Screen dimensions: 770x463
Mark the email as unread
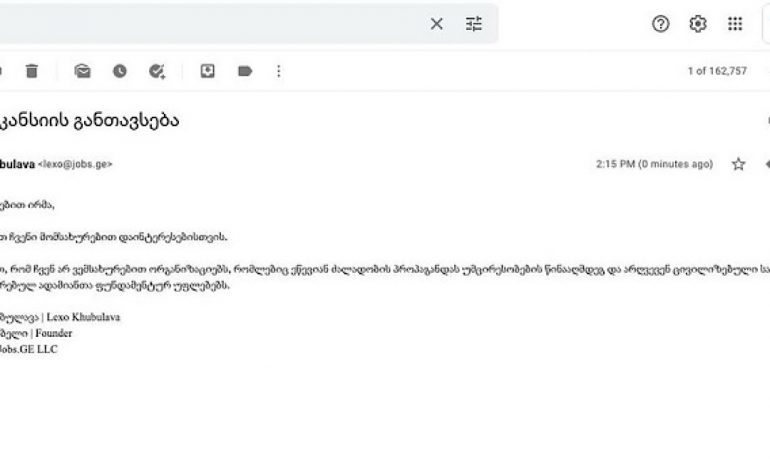(x=82, y=71)
